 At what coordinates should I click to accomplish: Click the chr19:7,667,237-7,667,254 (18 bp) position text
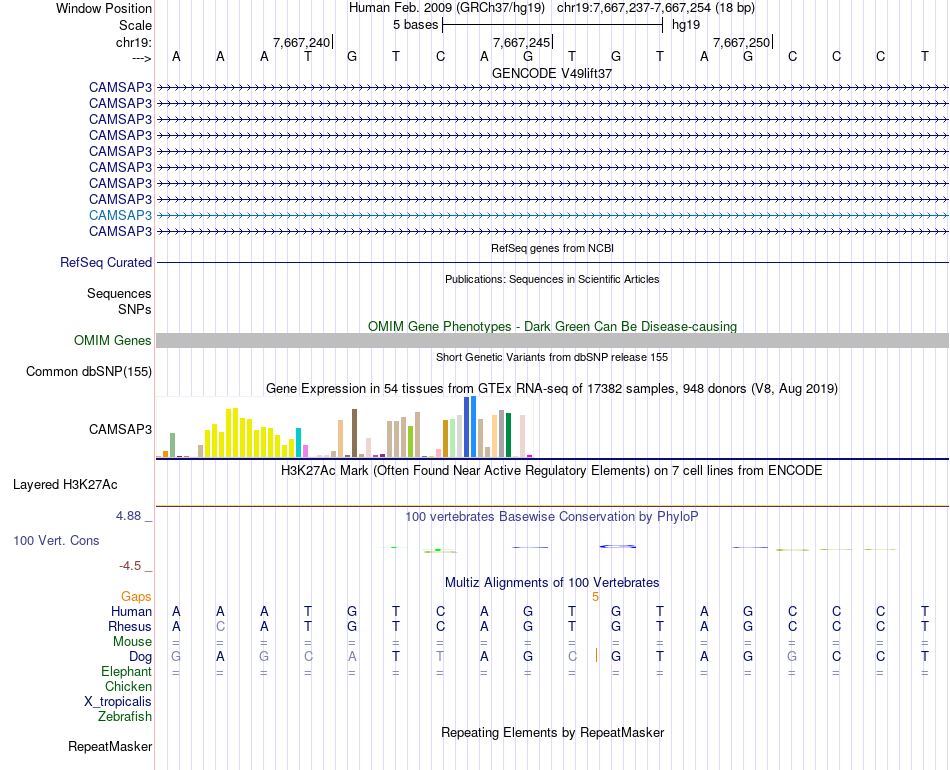pos(656,8)
